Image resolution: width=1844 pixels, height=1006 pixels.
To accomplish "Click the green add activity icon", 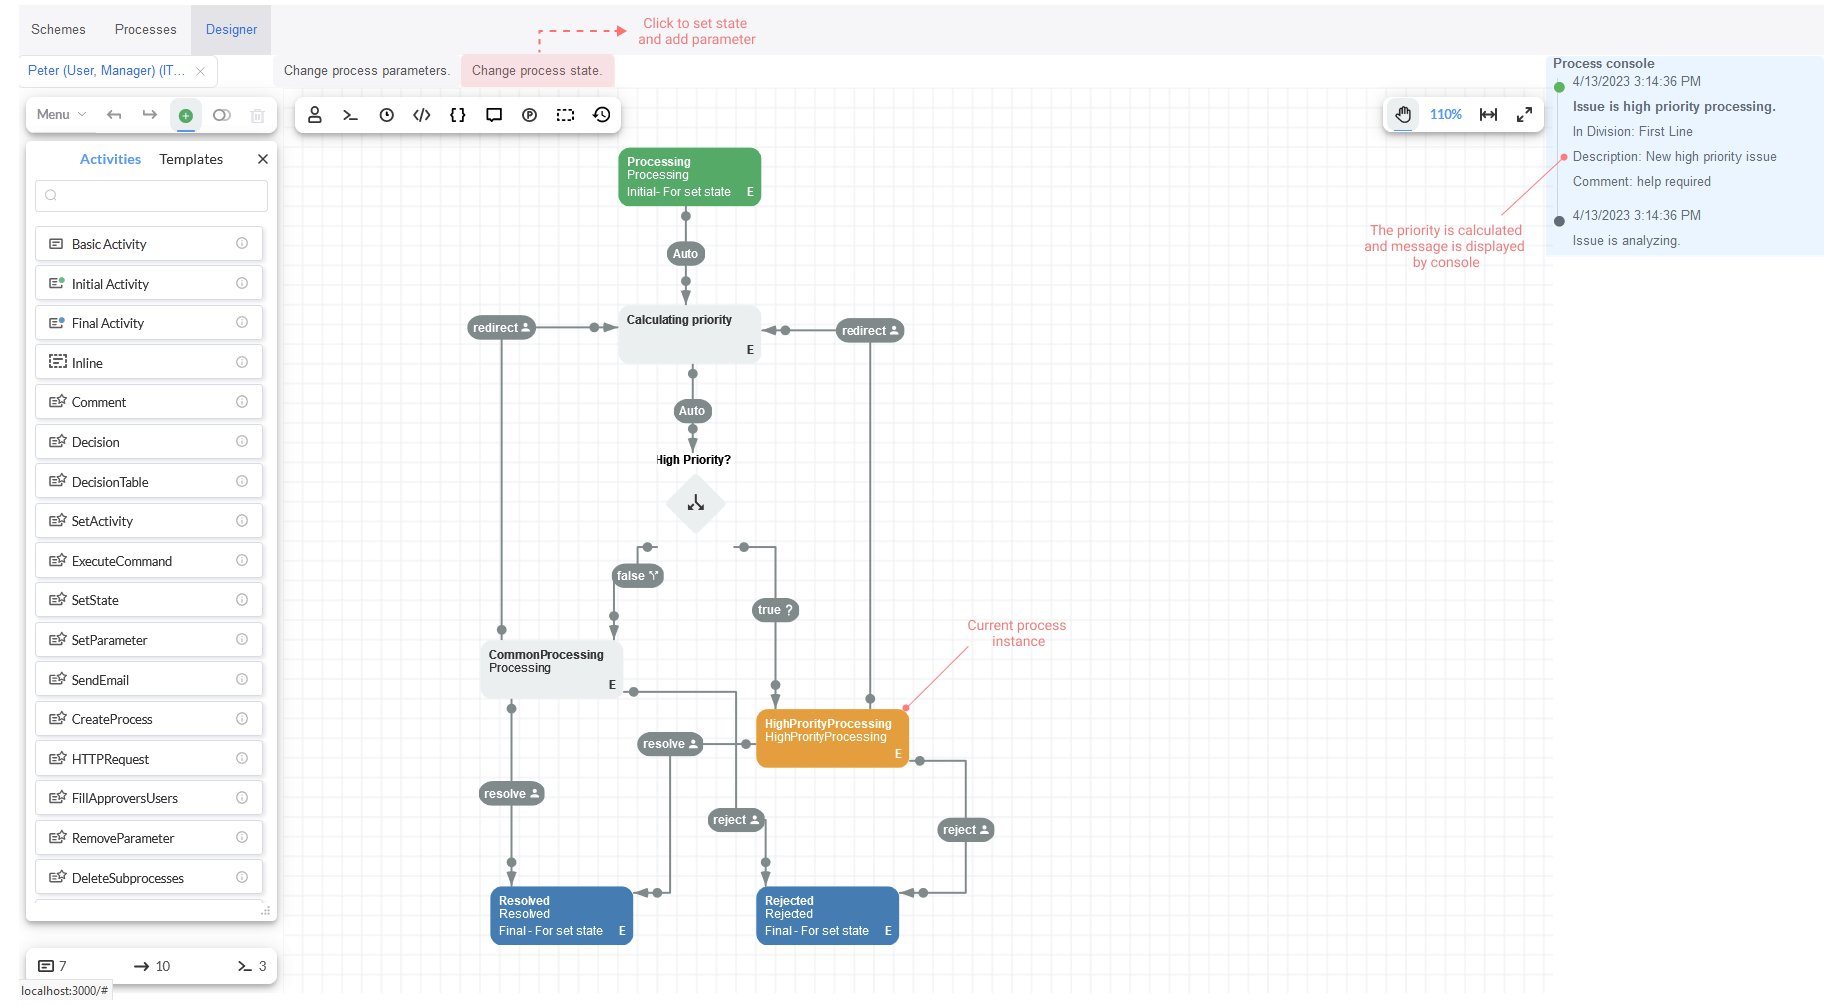I will point(186,115).
